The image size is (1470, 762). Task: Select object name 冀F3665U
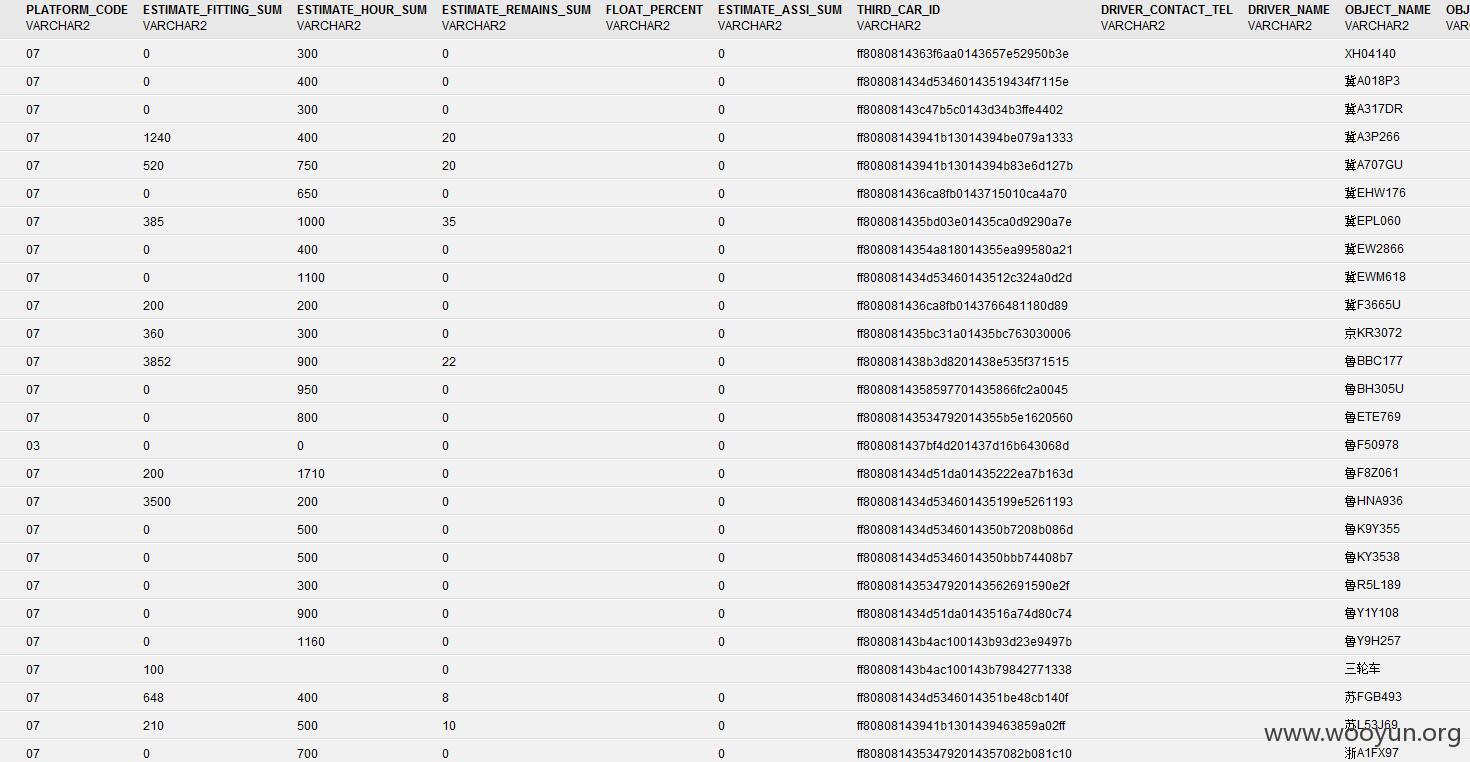coord(1373,306)
